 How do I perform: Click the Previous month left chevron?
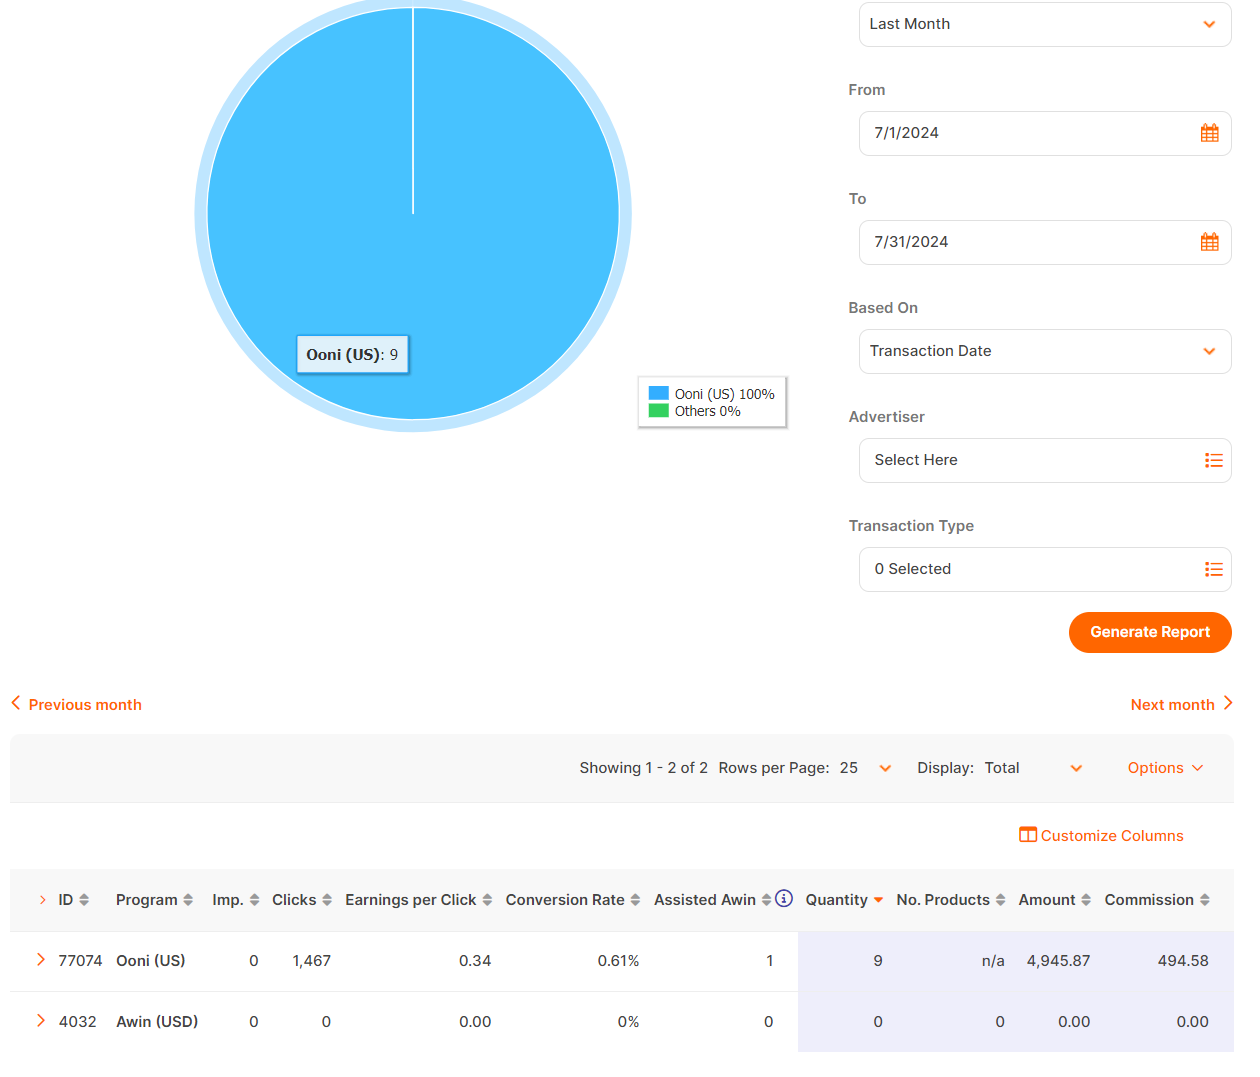[16, 704]
